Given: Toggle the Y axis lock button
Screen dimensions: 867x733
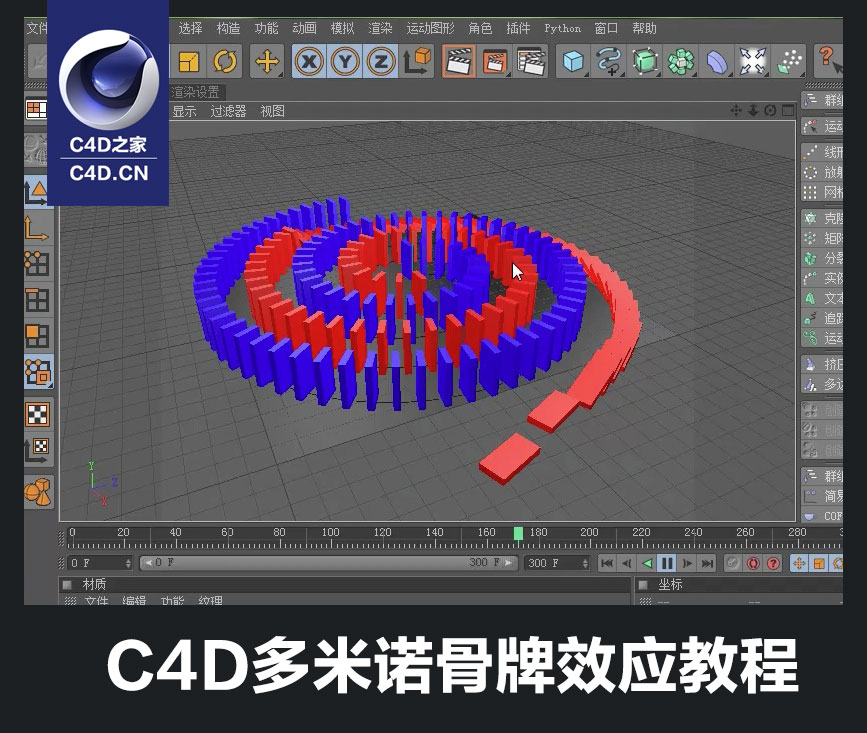Looking at the screenshot, I should pyautogui.click(x=346, y=62).
